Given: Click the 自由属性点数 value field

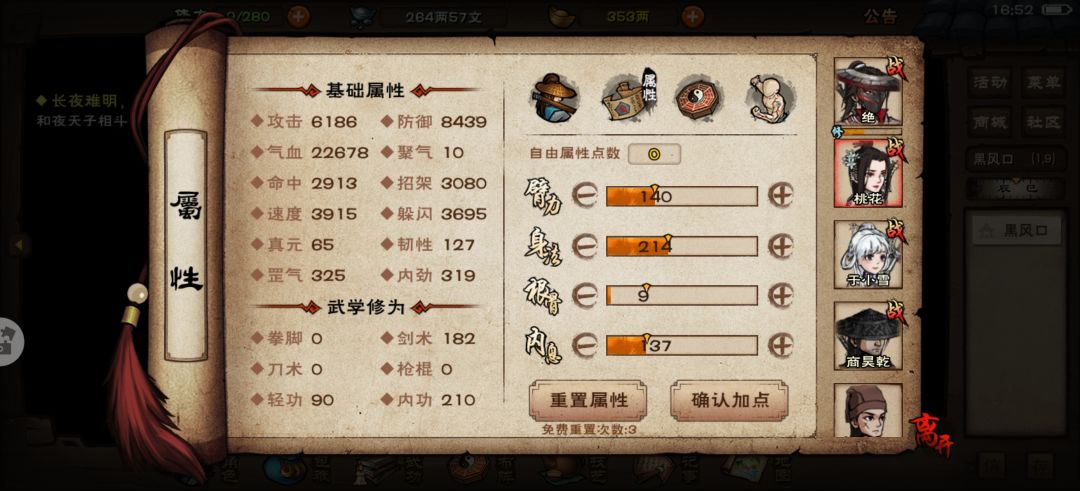Looking at the screenshot, I should click(x=654, y=154).
